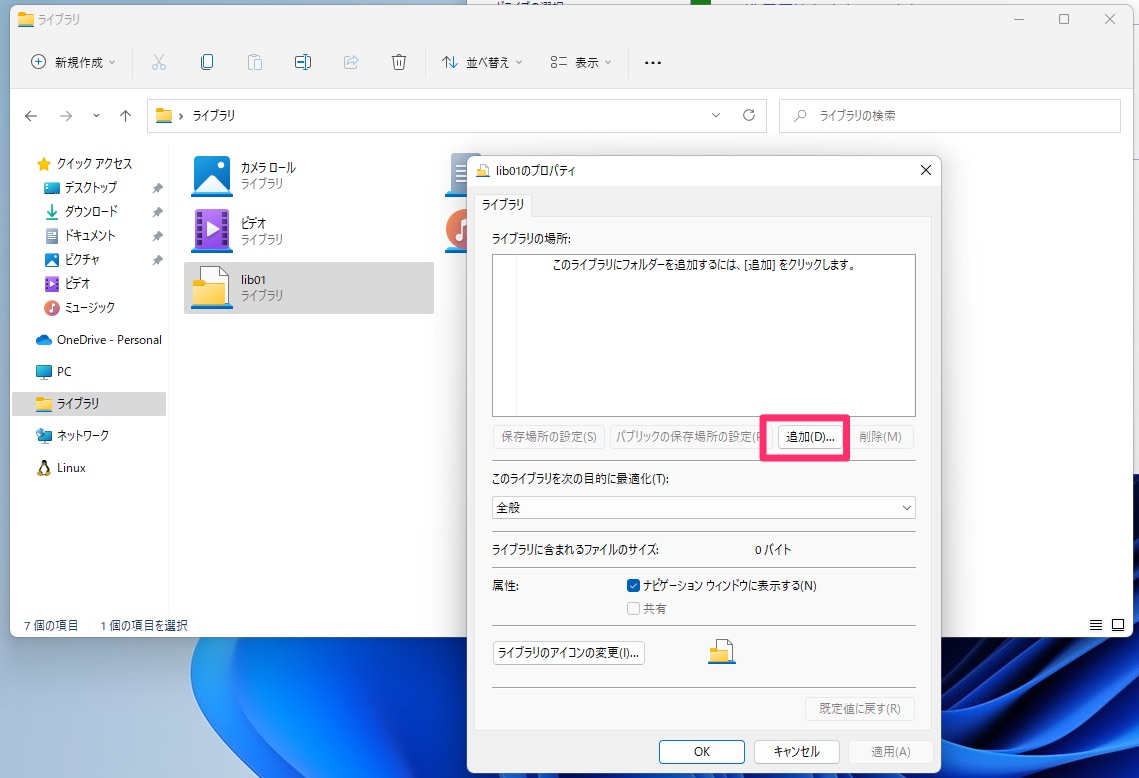Open recent locations chevron near navigation arrows
The image size is (1139, 778).
pyautogui.click(x=96, y=116)
